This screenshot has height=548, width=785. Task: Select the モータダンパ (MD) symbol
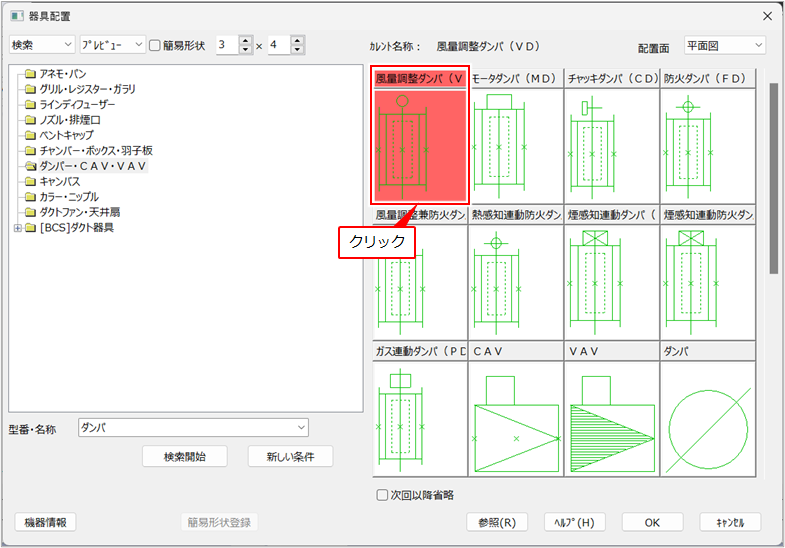coord(515,145)
